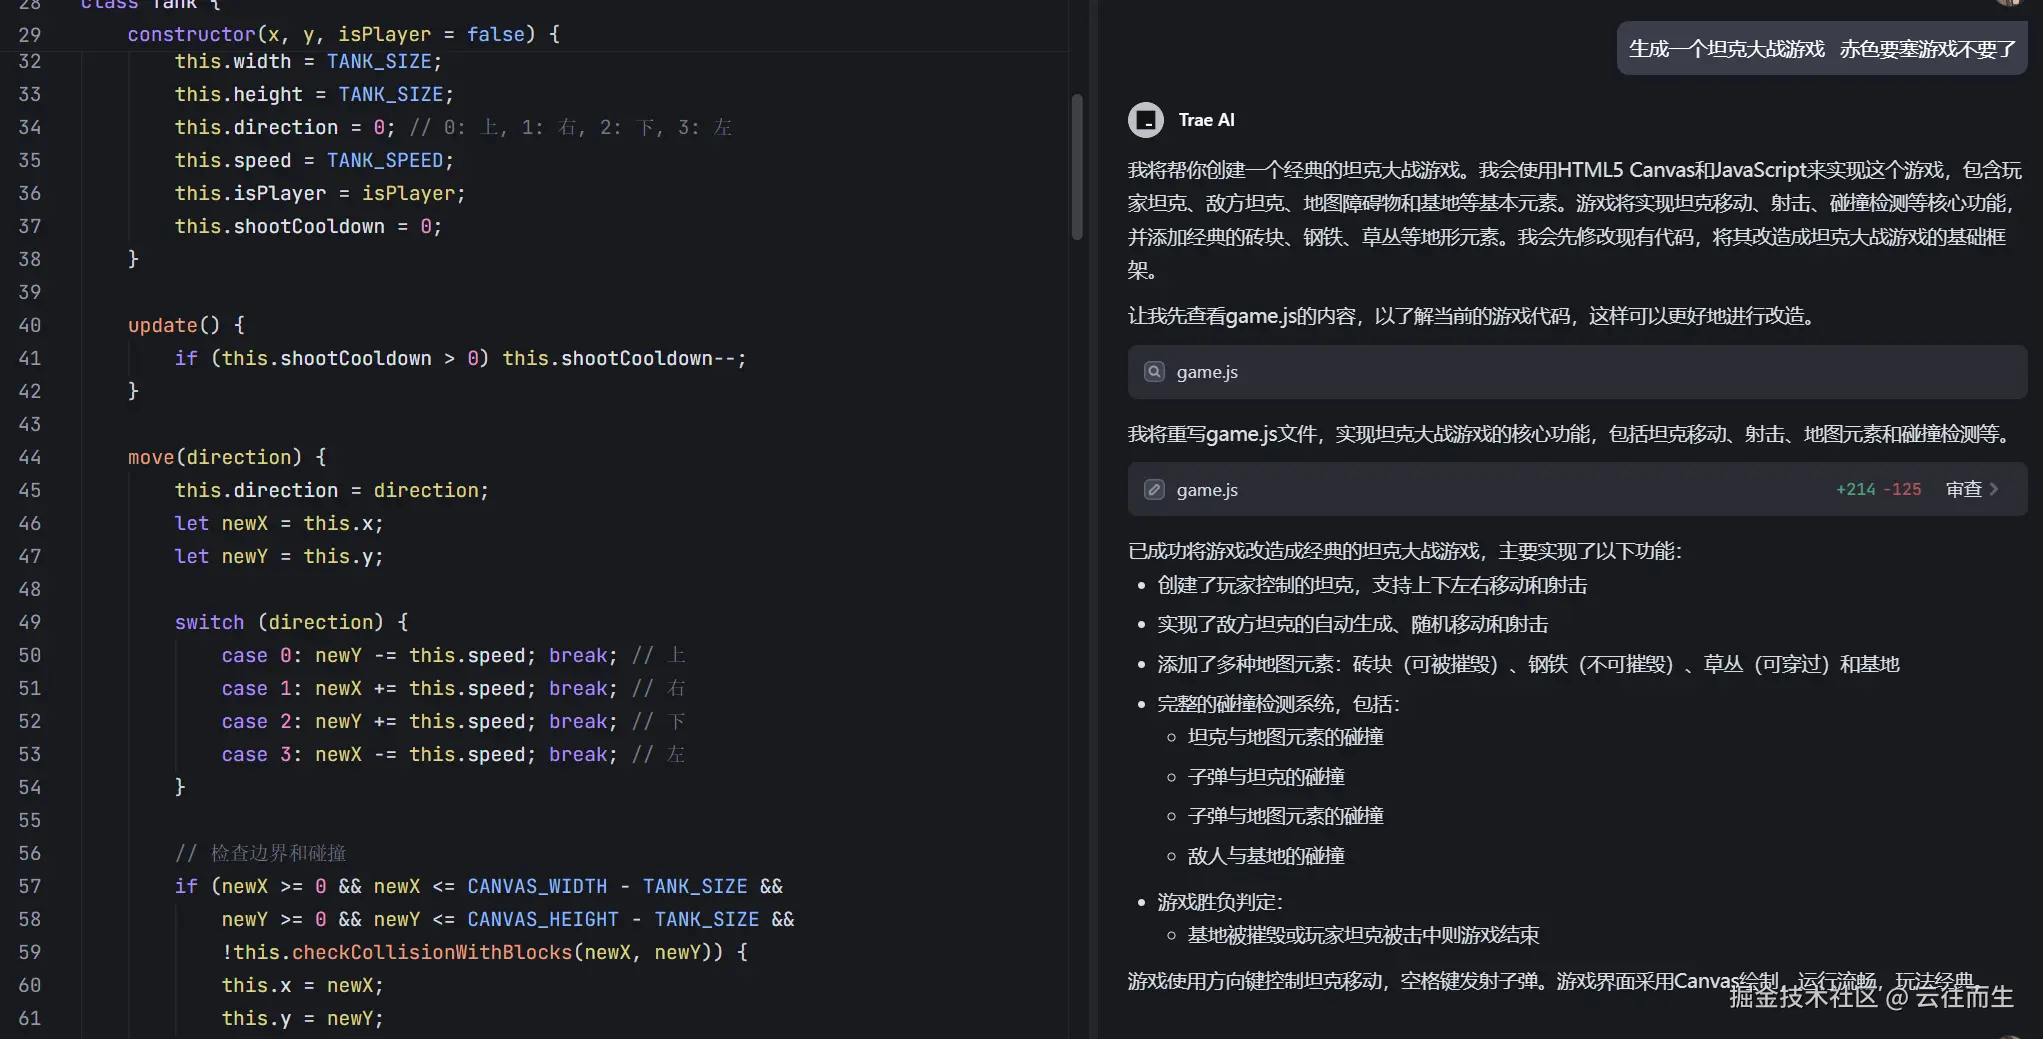Expand the chevron next to 审查
This screenshot has width=2043, height=1039.
[1994, 490]
